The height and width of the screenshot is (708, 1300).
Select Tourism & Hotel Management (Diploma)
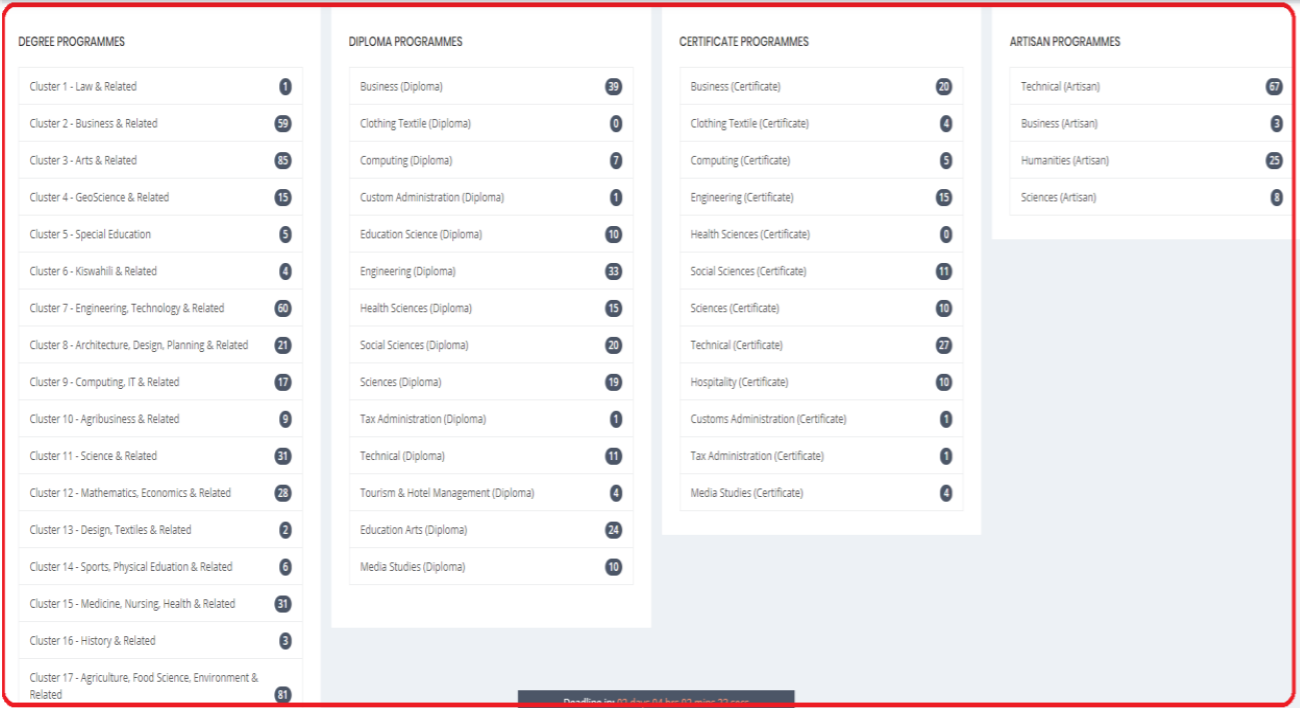pyautogui.click(x=447, y=493)
